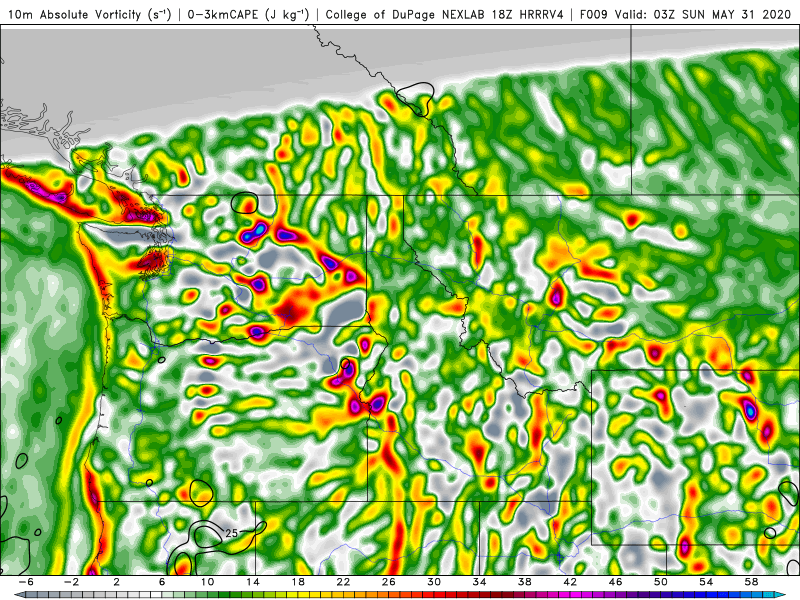Screen dimensions: 800x600
Task: Click the '25' CAPE contour label
Action: point(232,533)
